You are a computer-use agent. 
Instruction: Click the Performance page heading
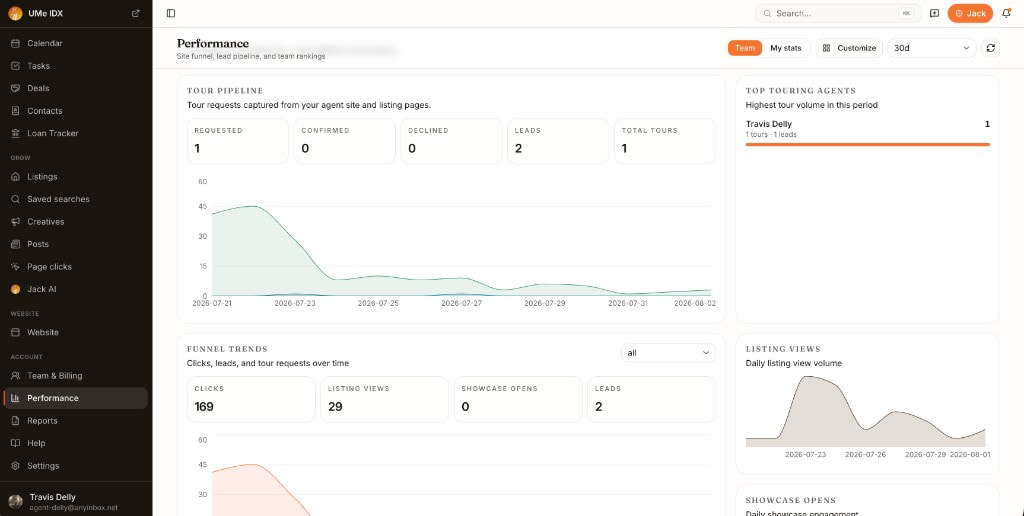click(213, 44)
